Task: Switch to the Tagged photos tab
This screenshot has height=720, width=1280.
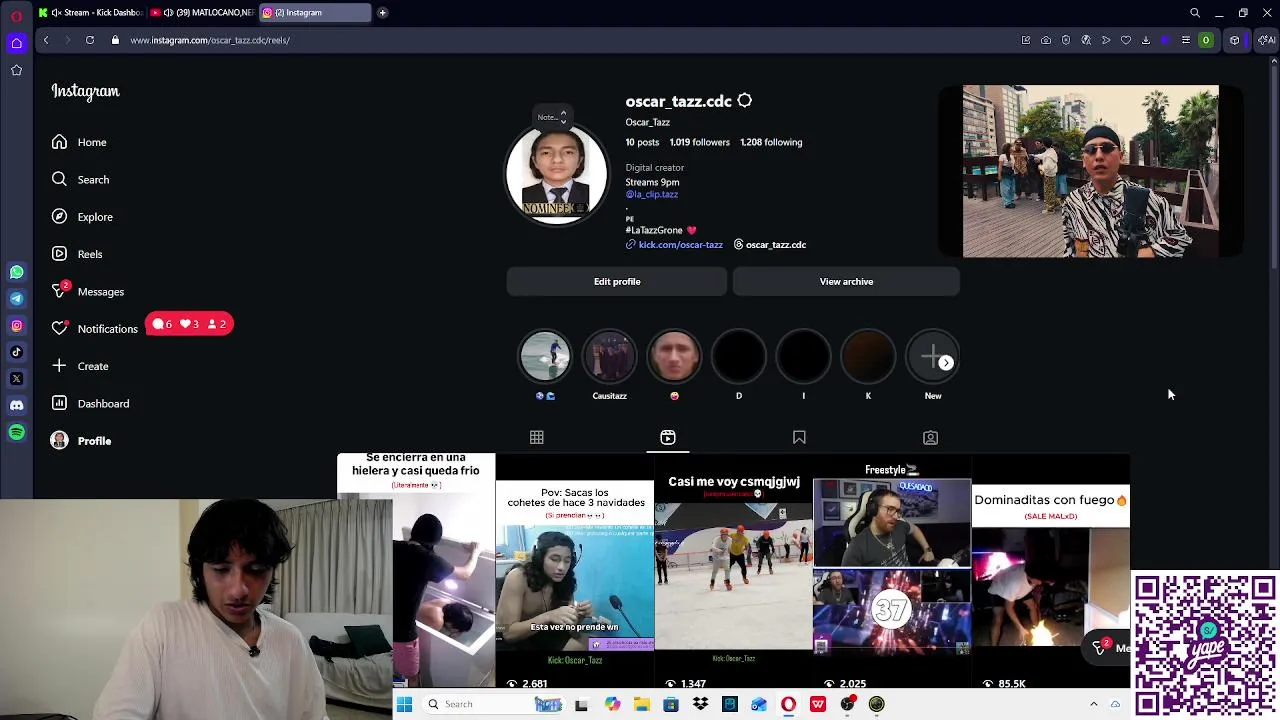Action: pyautogui.click(x=930, y=437)
